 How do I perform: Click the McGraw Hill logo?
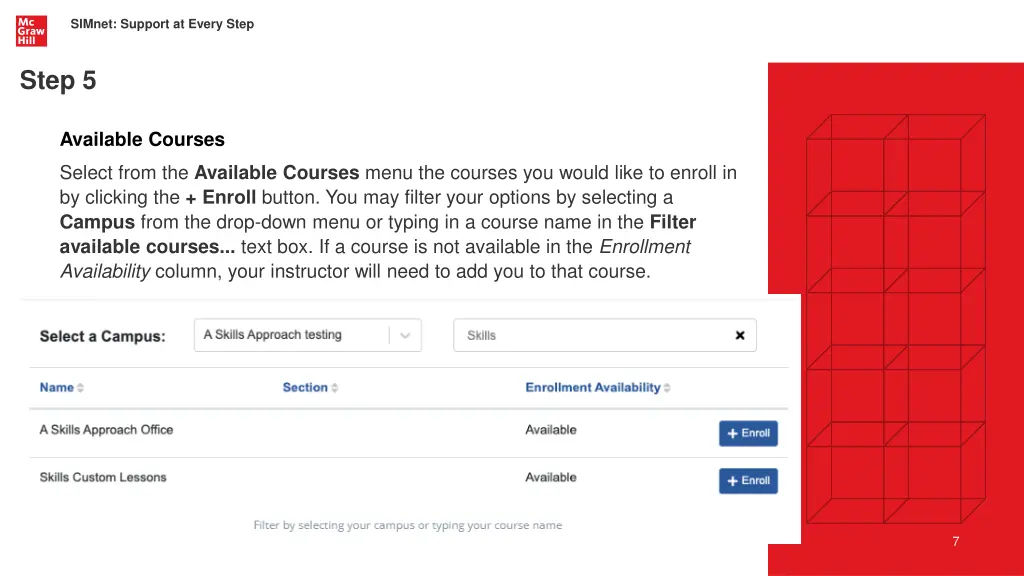point(31,31)
